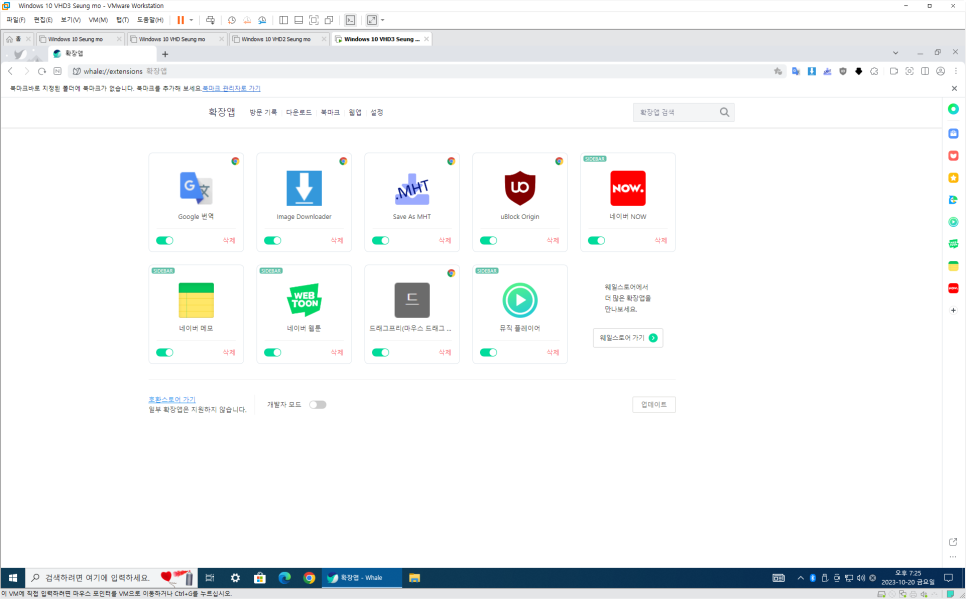The image size is (966, 599).
Task: Open the blue shopping bag sidebar icon
Action: click(x=953, y=133)
